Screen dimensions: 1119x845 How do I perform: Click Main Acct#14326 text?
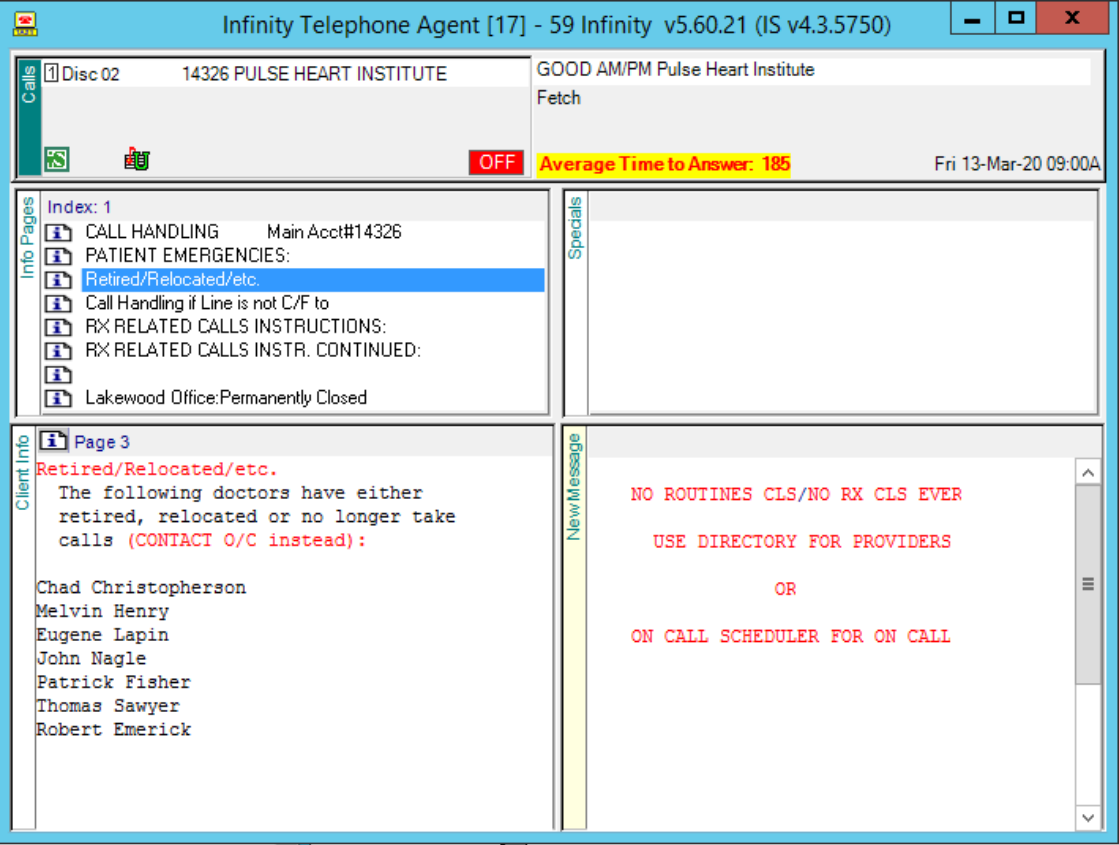(x=334, y=232)
